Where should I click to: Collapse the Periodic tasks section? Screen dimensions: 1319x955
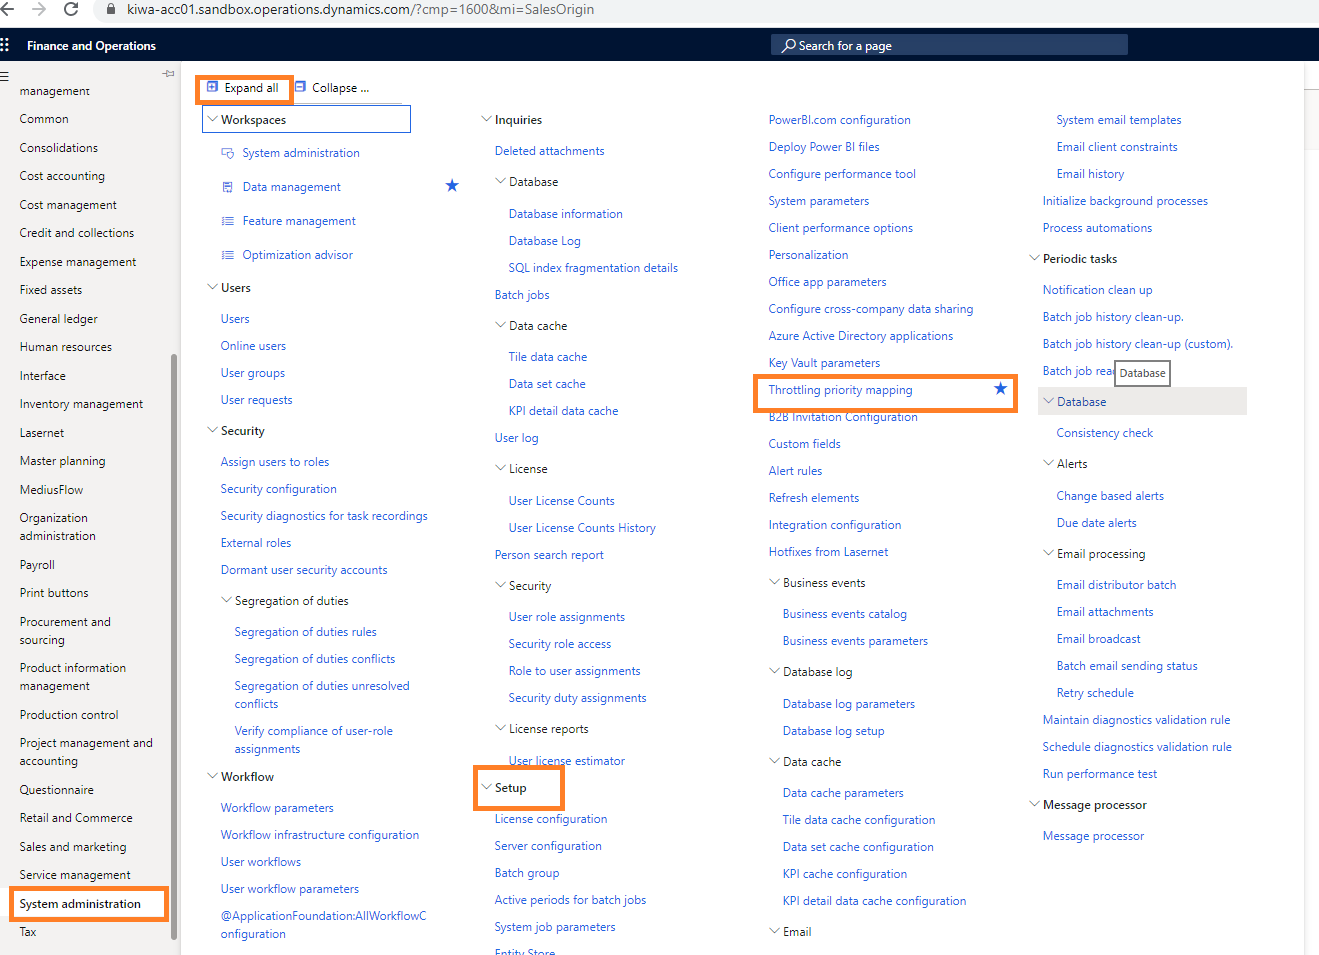[x=1034, y=258]
